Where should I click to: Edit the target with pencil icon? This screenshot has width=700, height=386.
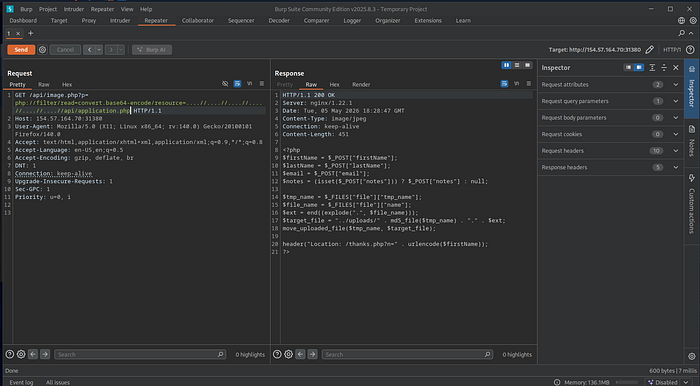(x=650, y=50)
